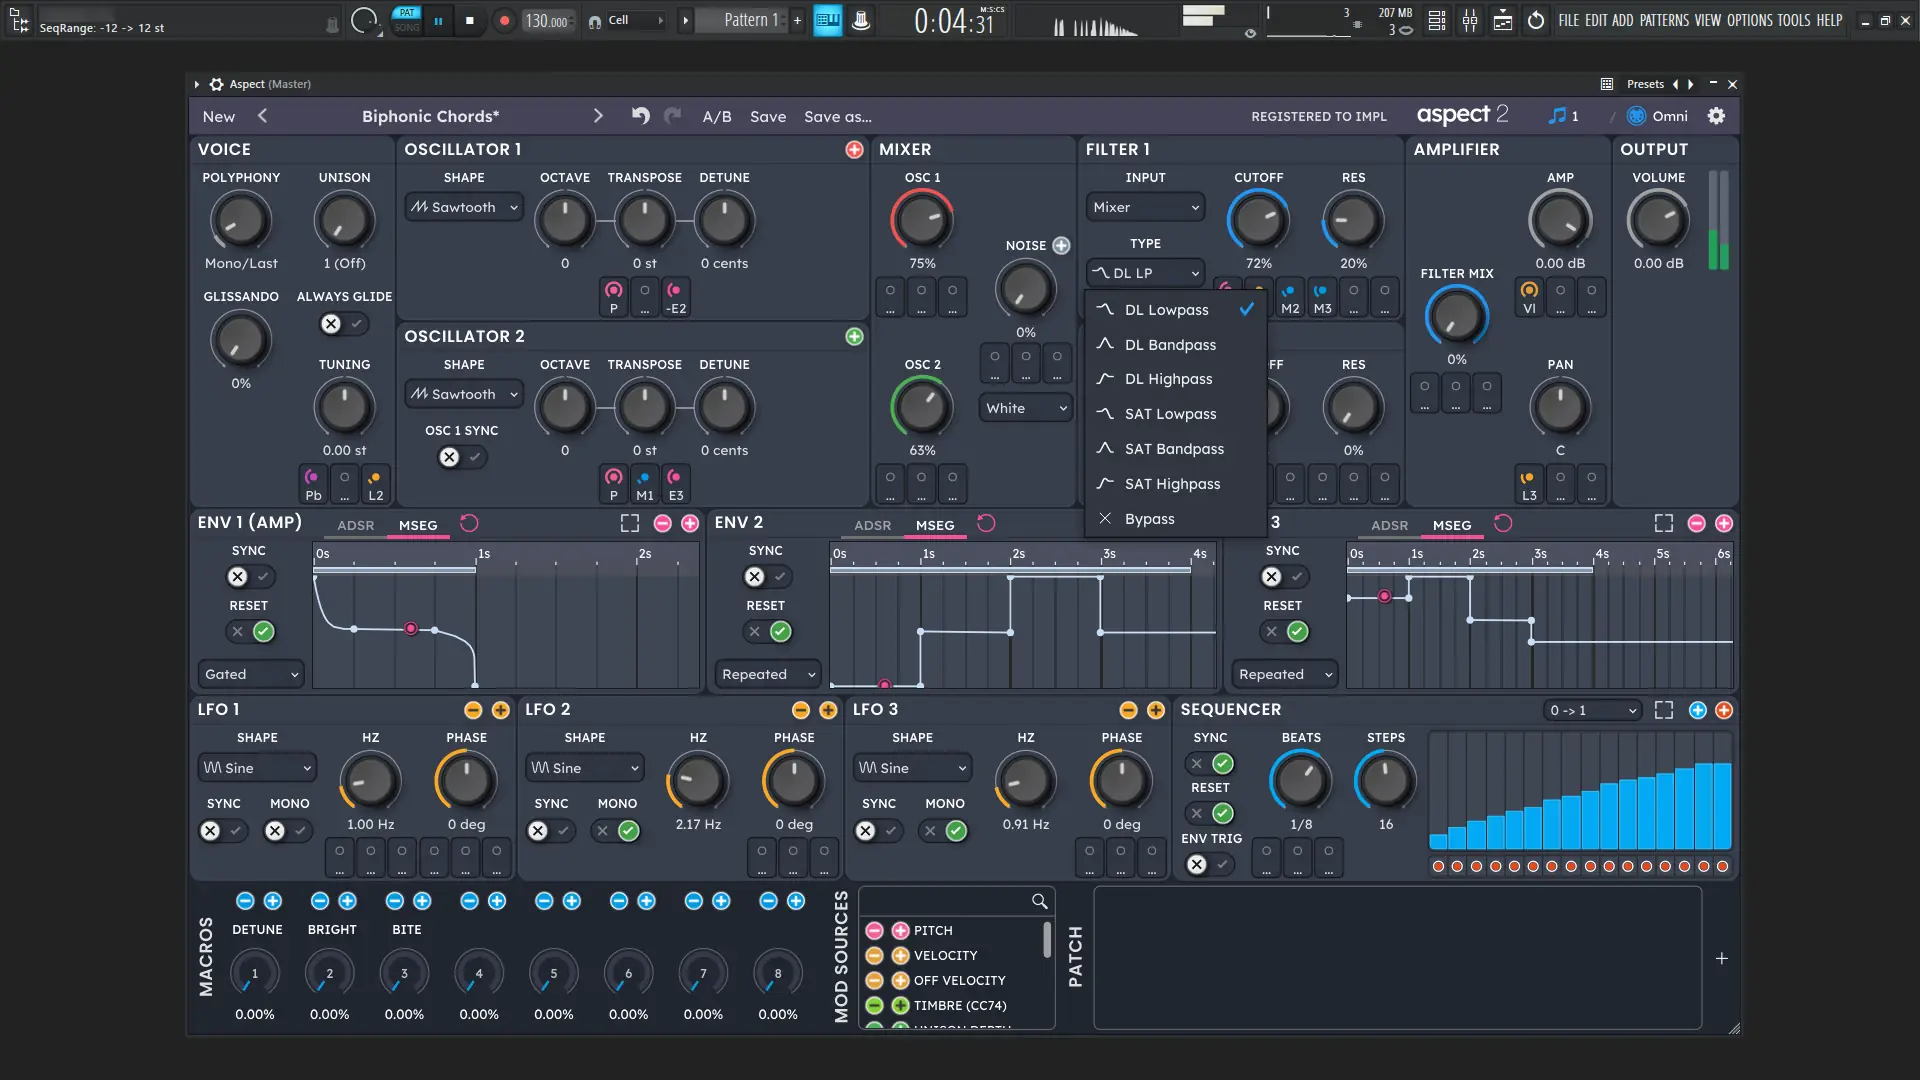Click the ENV 1 MSEG loop icon
Image resolution: width=1920 pixels, height=1080 pixels.
(469, 523)
